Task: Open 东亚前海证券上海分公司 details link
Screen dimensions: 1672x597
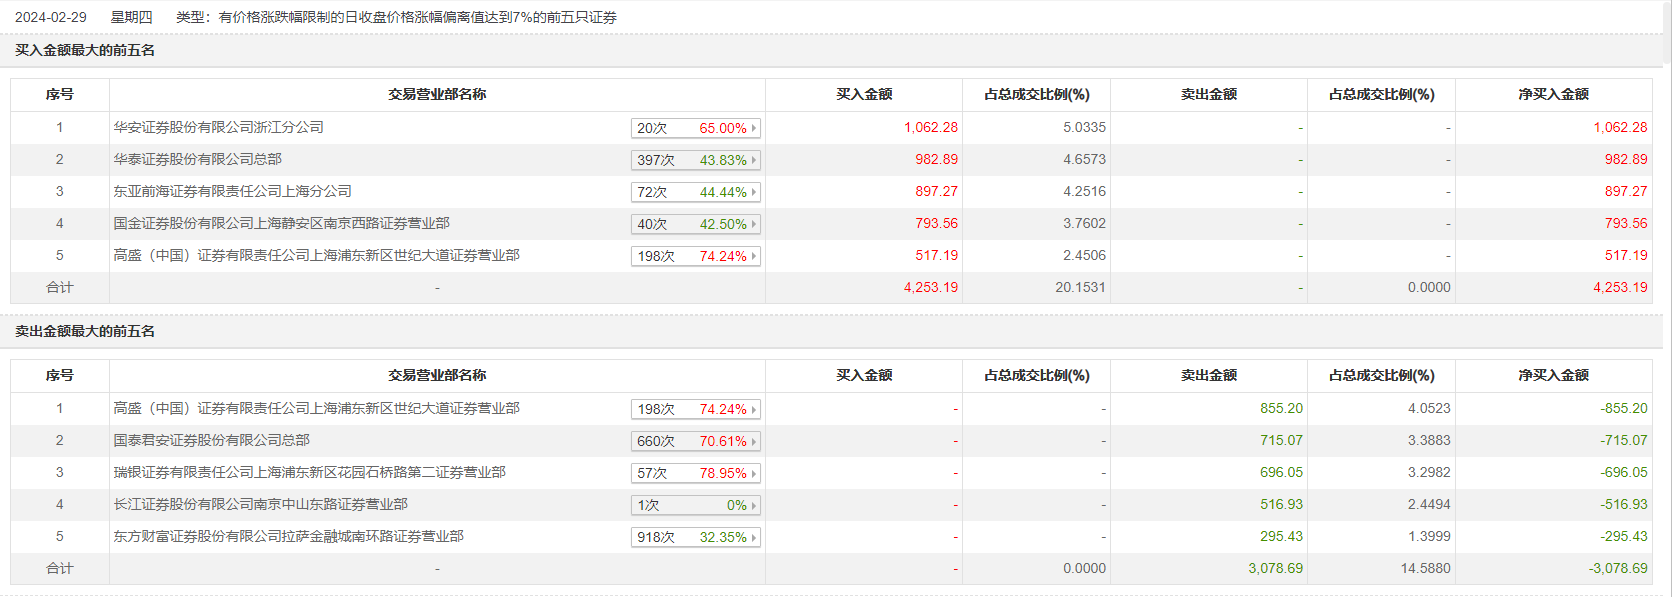Action: [232, 192]
